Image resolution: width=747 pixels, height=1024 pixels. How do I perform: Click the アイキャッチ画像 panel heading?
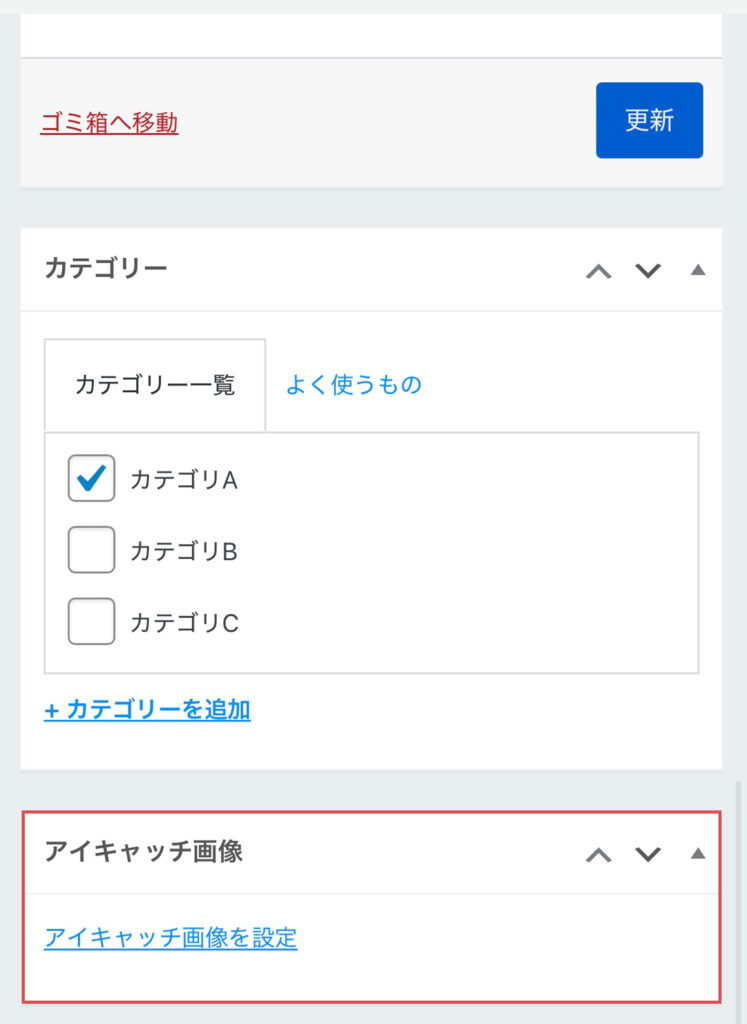[144, 852]
